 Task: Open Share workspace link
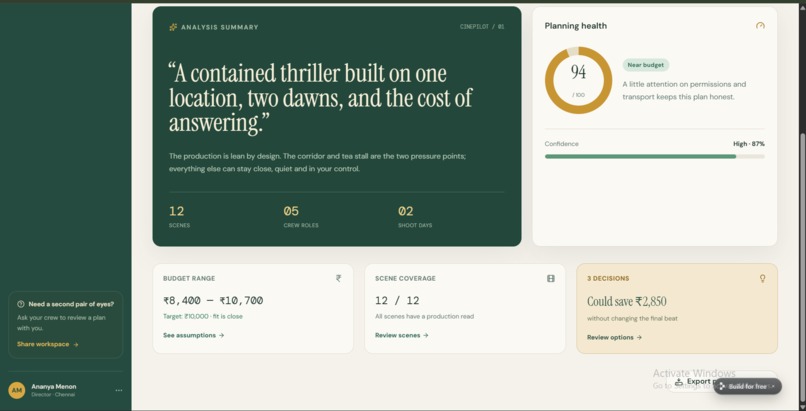(x=48, y=344)
